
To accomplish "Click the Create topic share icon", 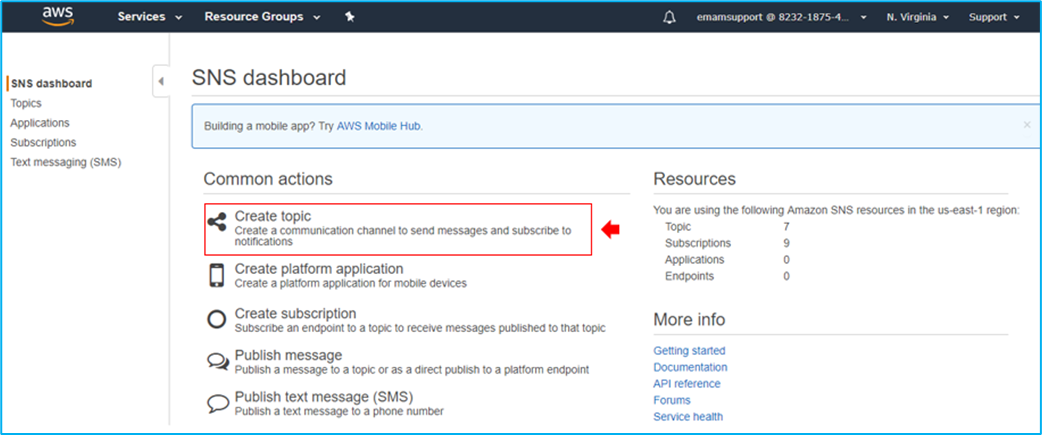I will coord(217,222).
